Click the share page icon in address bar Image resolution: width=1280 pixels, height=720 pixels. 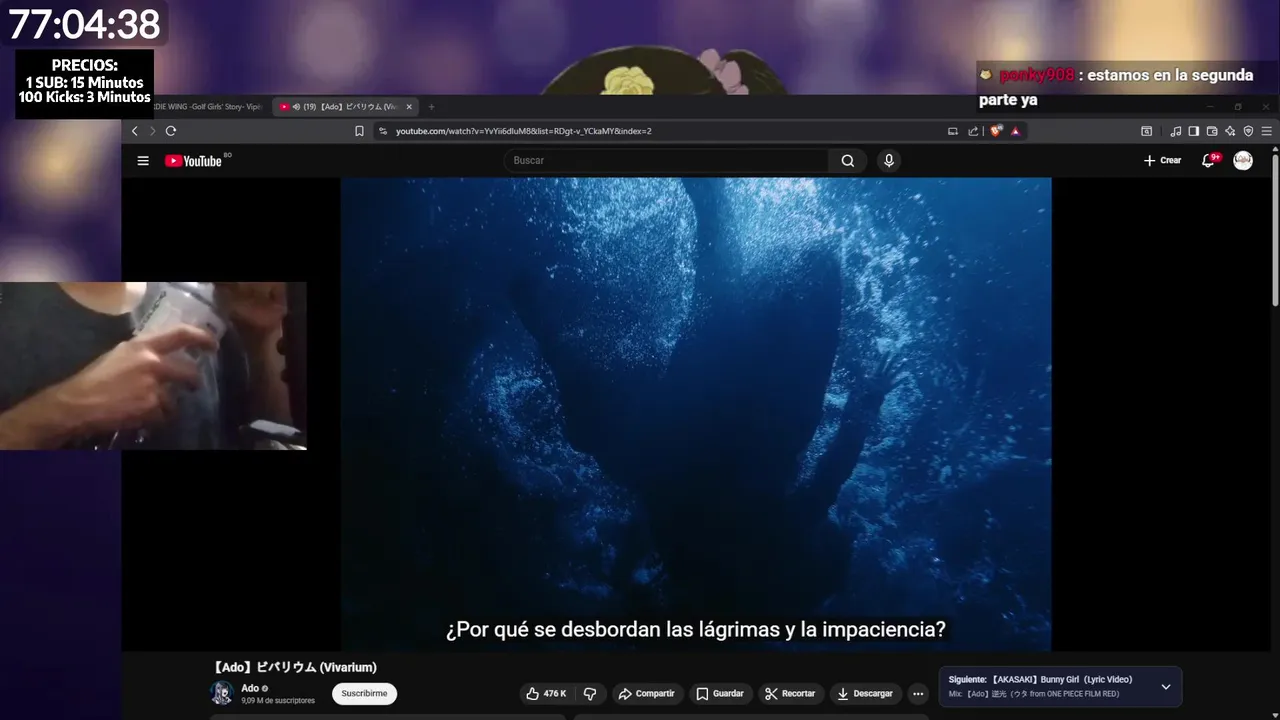click(973, 131)
